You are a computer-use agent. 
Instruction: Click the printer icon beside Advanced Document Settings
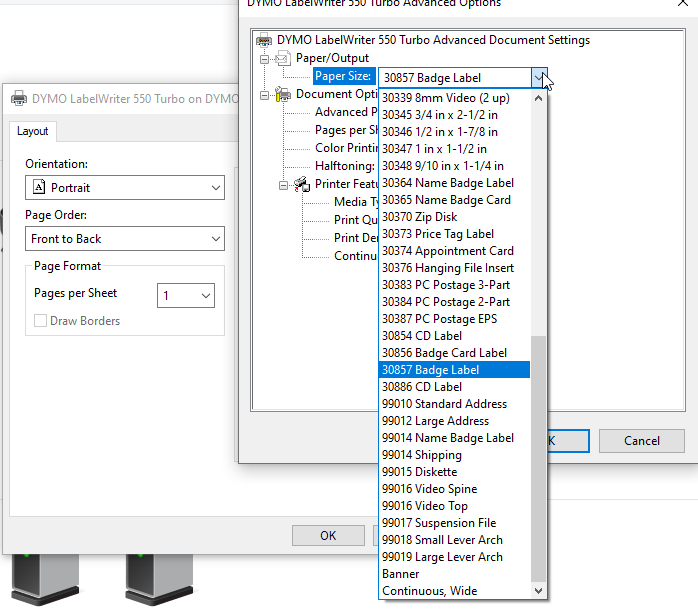pos(264,41)
